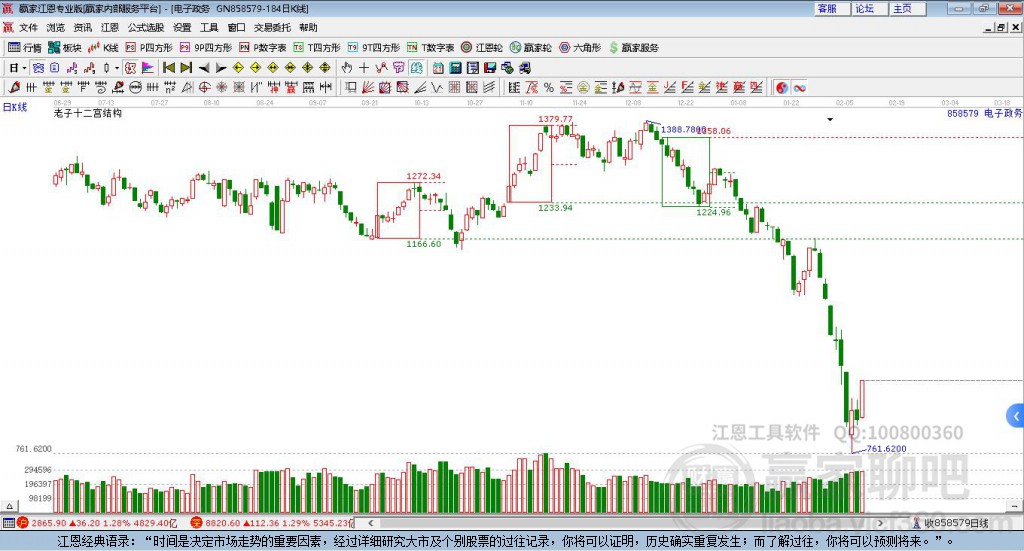Open the 六角形 hexagon tool

[x=580, y=48]
